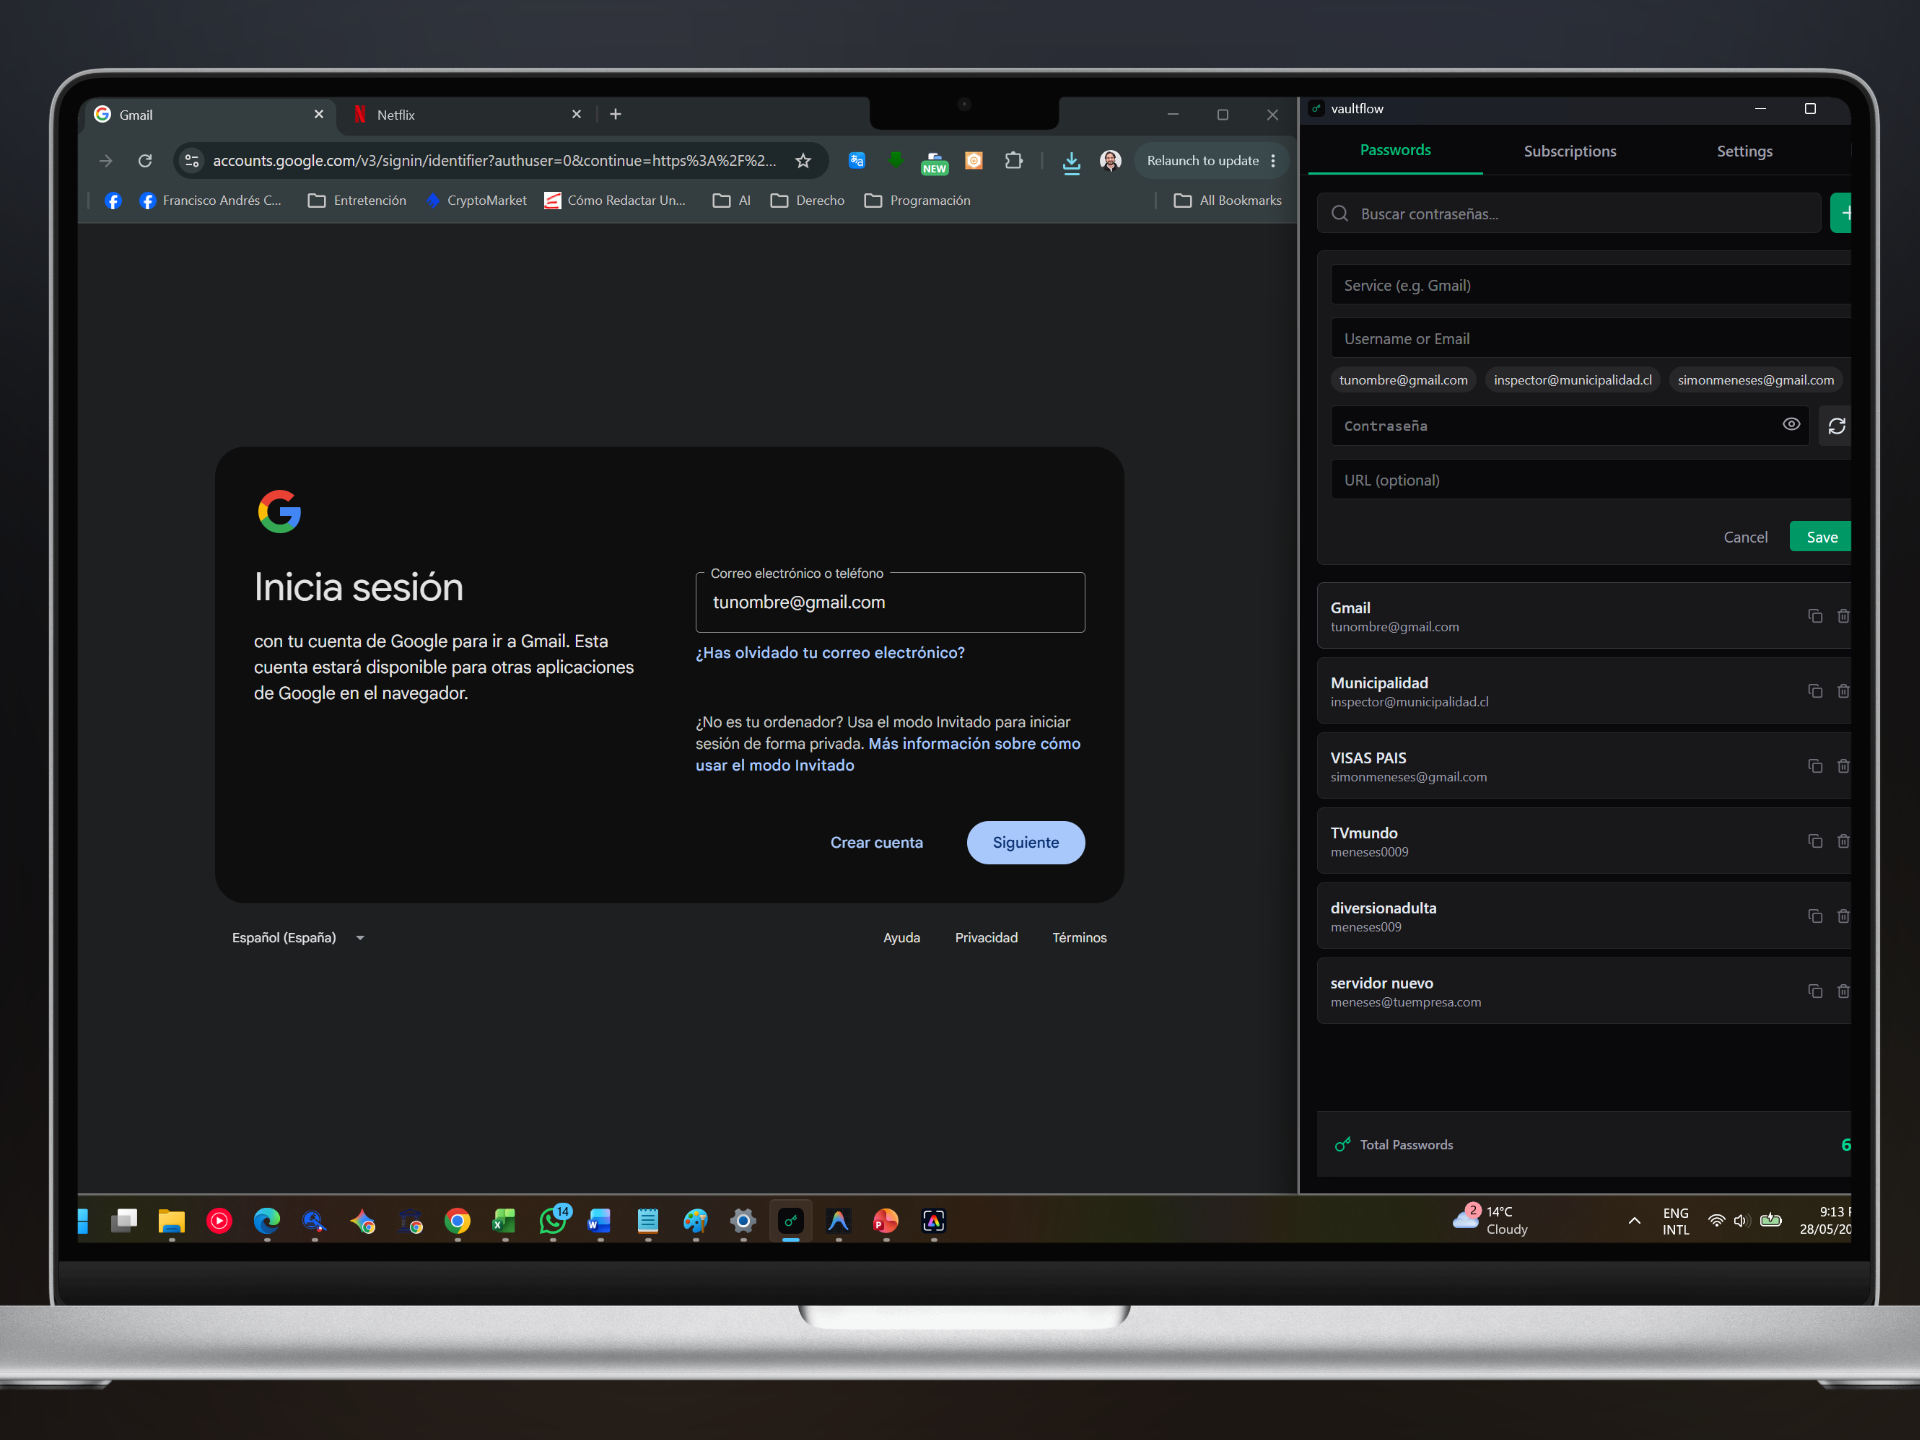Open the All Bookmarks folder
1920x1440 pixels.
(1228, 201)
